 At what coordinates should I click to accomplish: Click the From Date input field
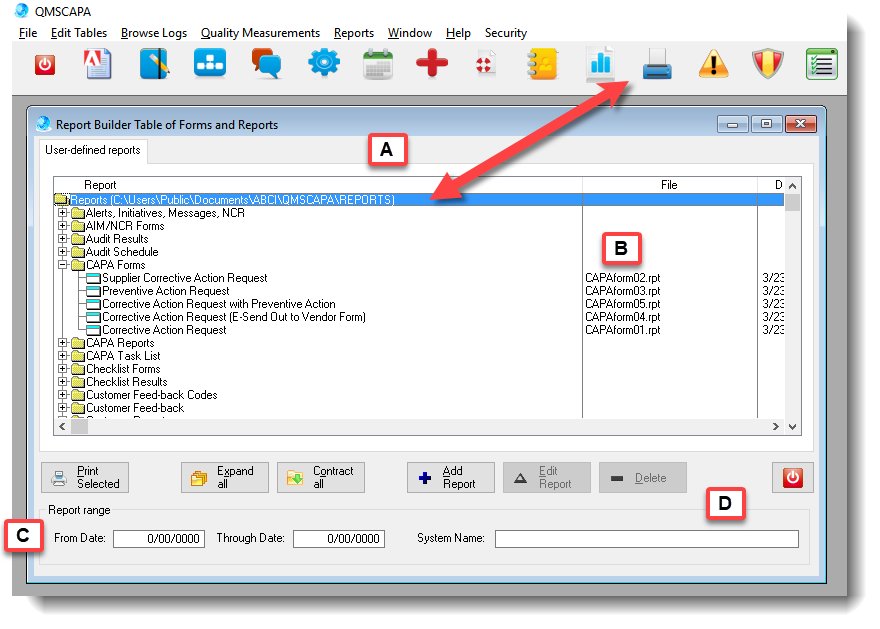[157, 539]
